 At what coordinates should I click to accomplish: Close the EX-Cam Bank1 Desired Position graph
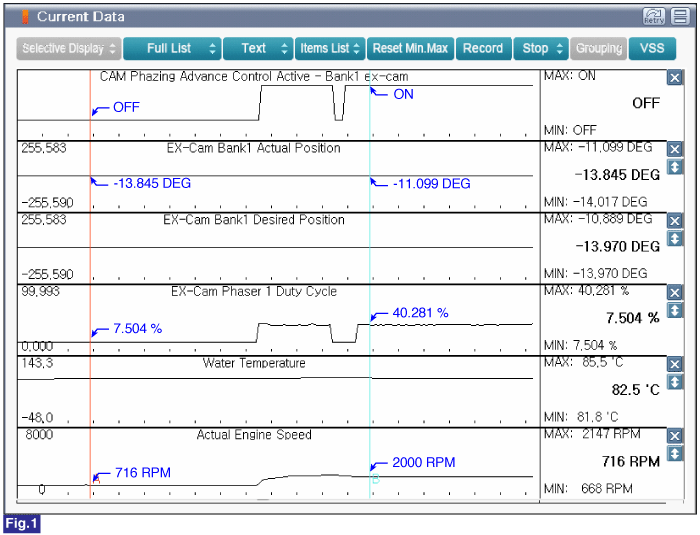point(674,221)
